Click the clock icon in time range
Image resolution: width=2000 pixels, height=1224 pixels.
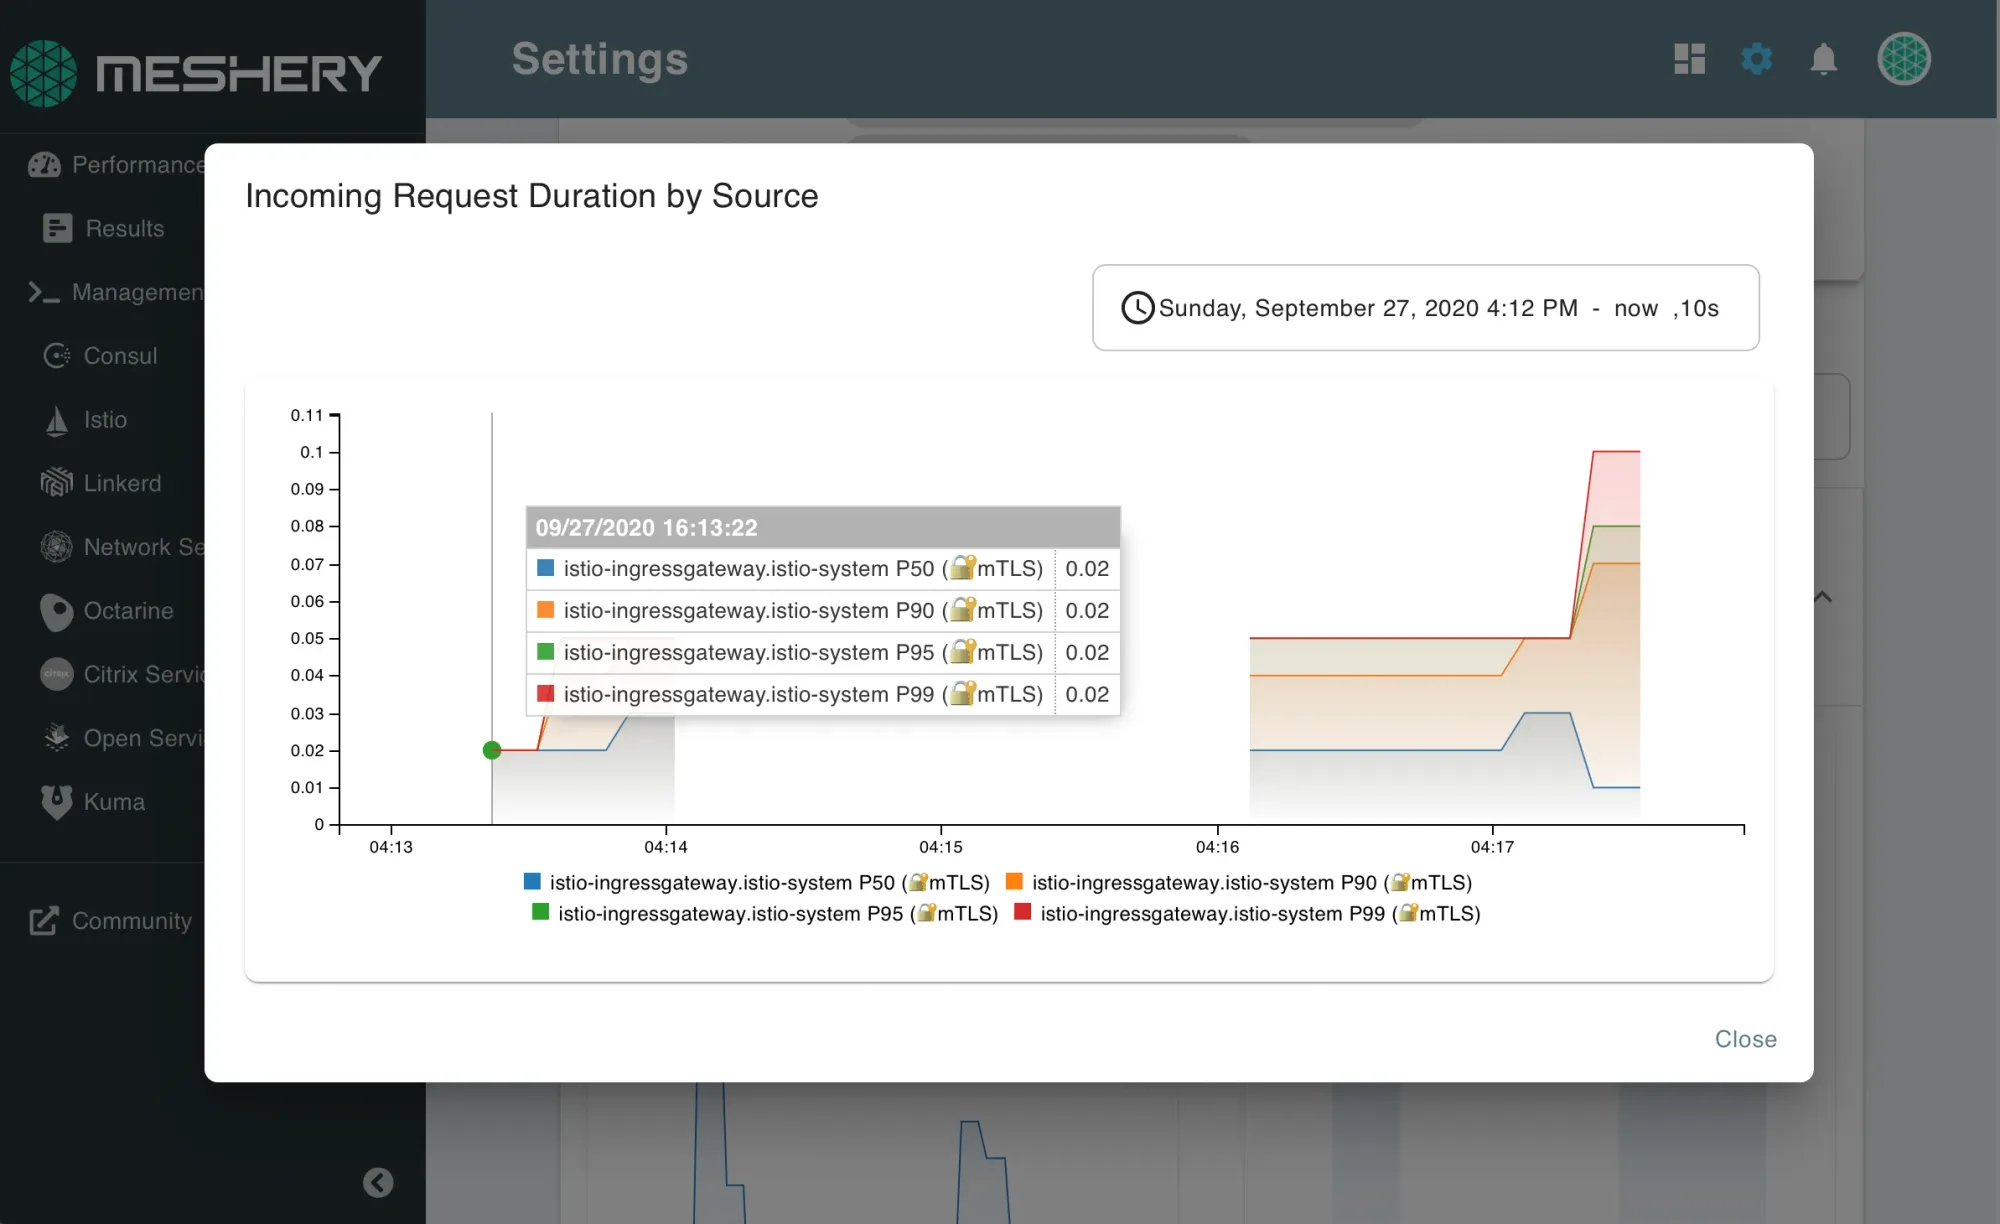(x=1137, y=308)
